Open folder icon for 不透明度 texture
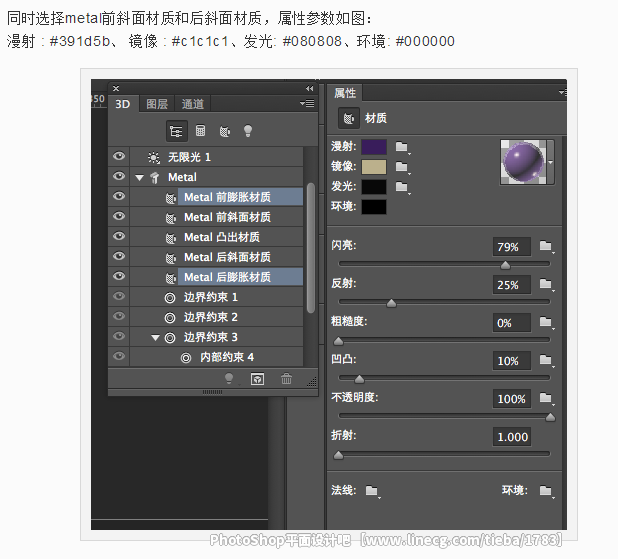 point(546,398)
